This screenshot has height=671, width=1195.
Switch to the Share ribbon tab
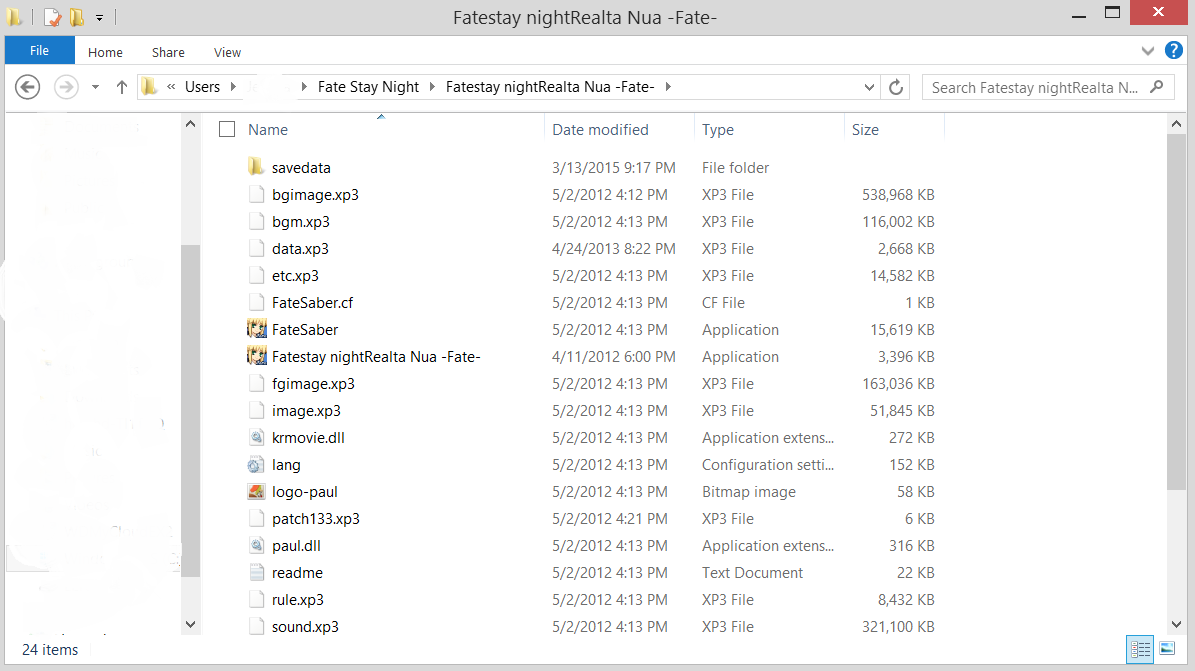168,53
